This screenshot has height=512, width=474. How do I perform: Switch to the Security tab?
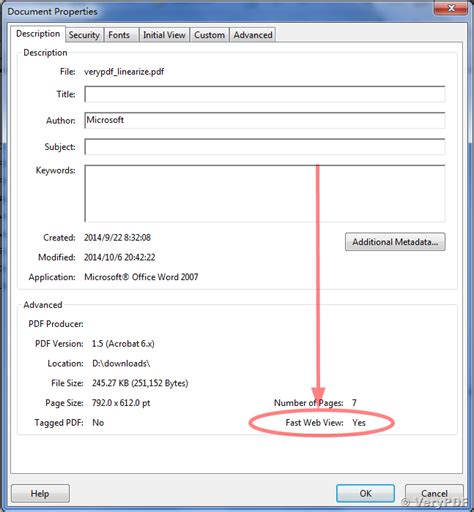coord(84,35)
